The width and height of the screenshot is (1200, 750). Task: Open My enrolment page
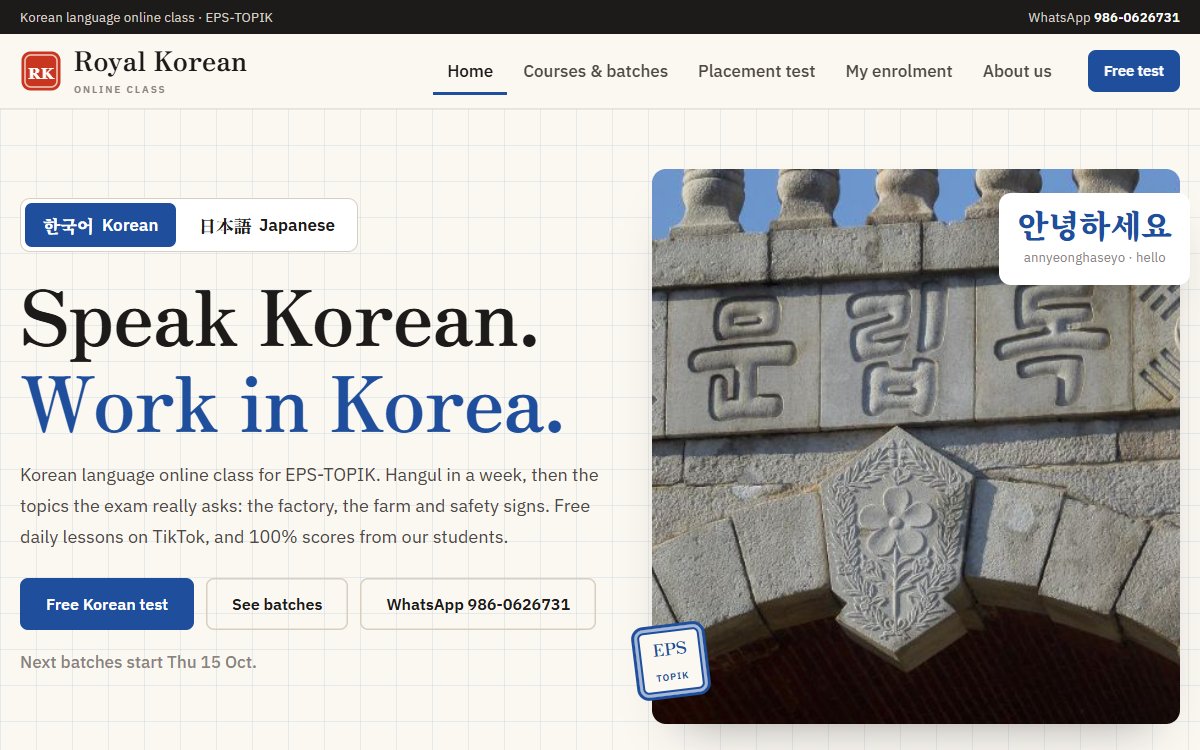[899, 71]
